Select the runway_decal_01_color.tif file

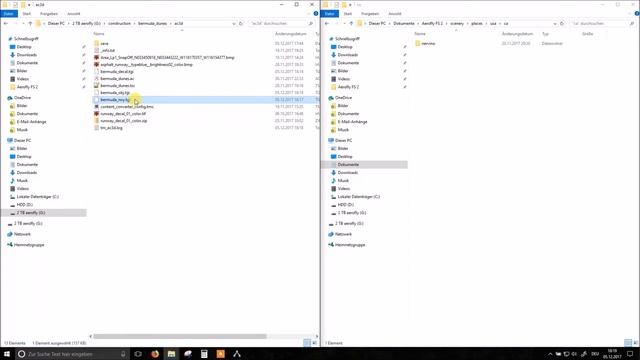pyautogui.click(x=123, y=113)
